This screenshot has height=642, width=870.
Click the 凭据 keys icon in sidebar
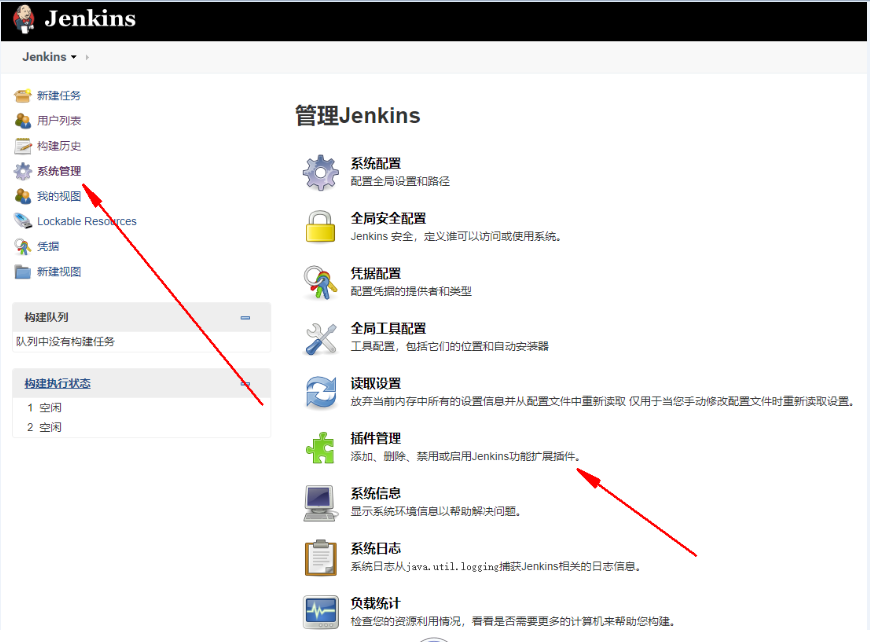tap(23, 246)
